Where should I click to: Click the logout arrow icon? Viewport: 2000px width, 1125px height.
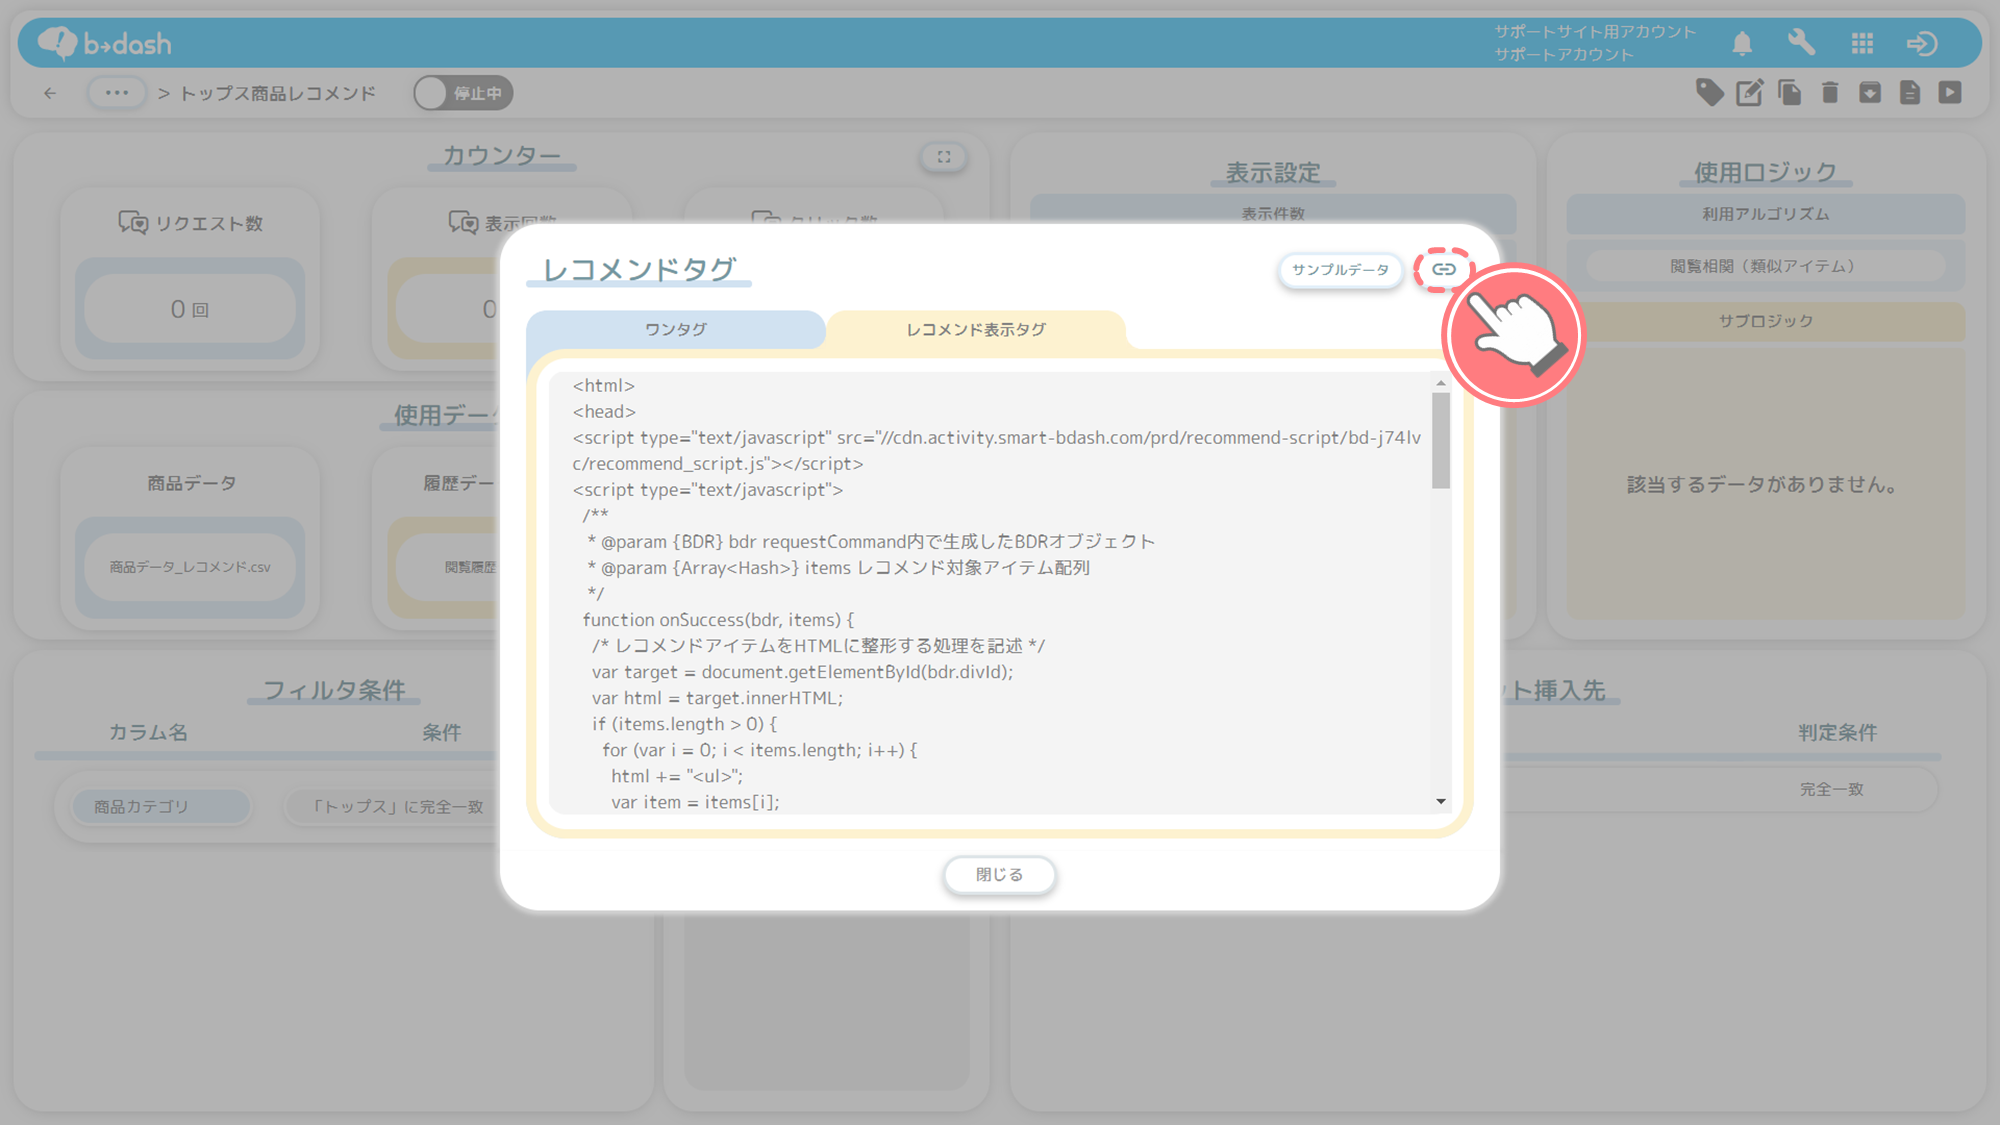(x=1922, y=43)
